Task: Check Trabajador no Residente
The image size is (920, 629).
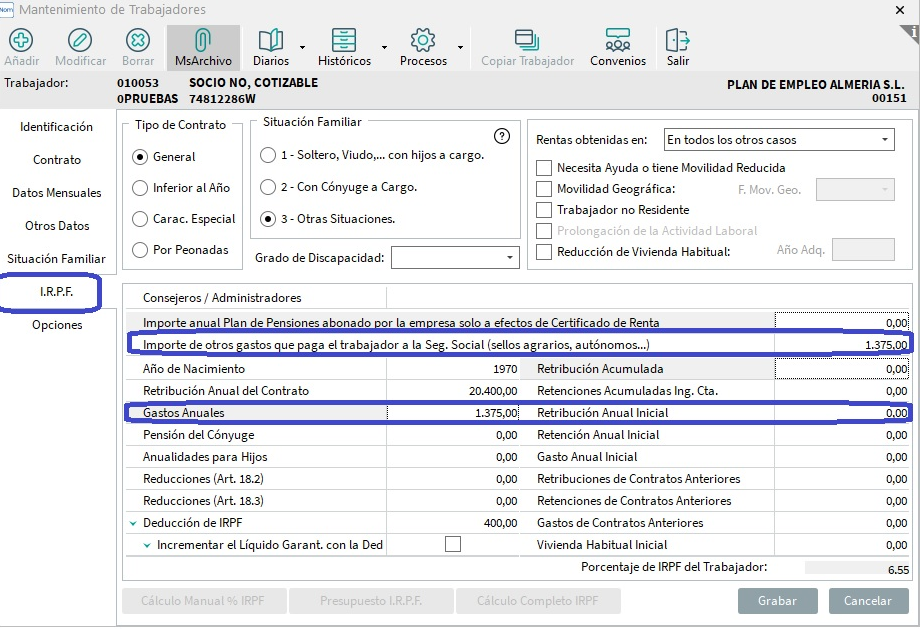Action: click(544, 210)
